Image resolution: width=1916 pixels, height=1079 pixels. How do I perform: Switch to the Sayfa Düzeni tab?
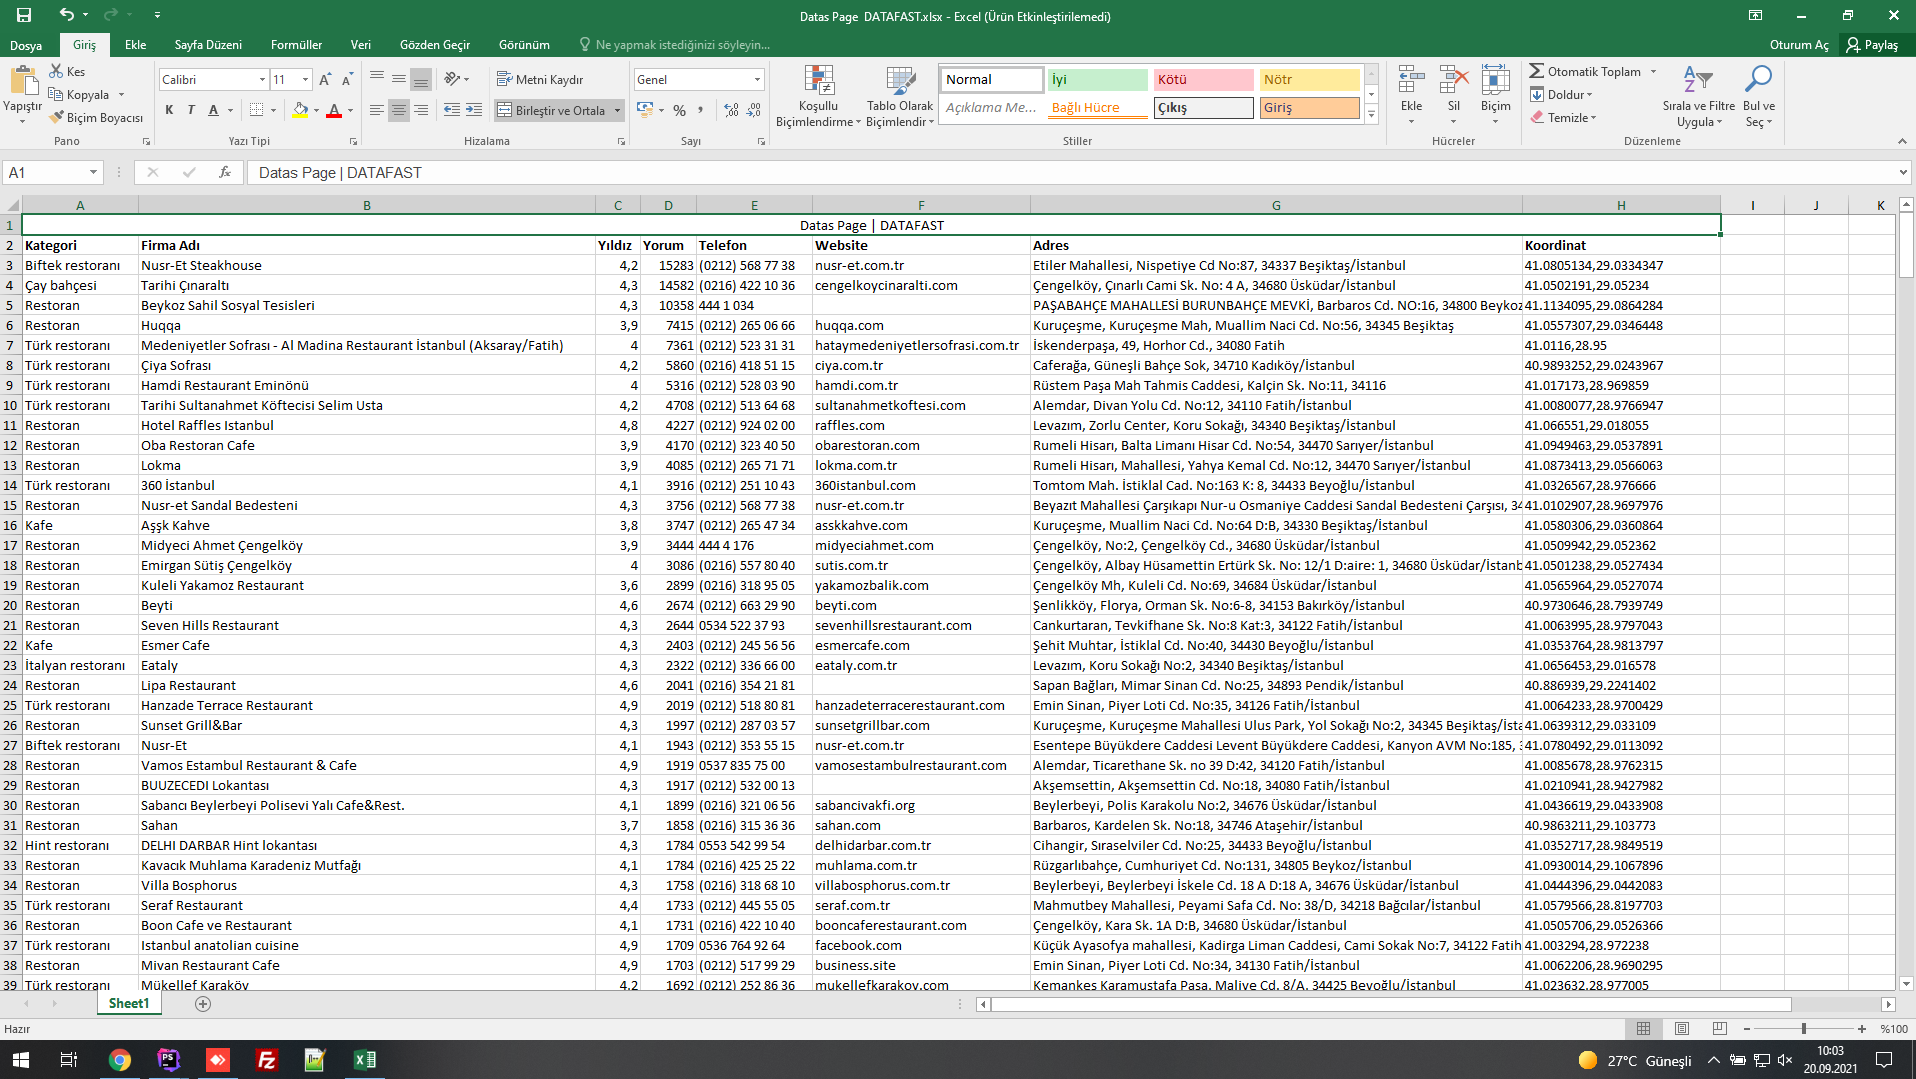(208, 45)
